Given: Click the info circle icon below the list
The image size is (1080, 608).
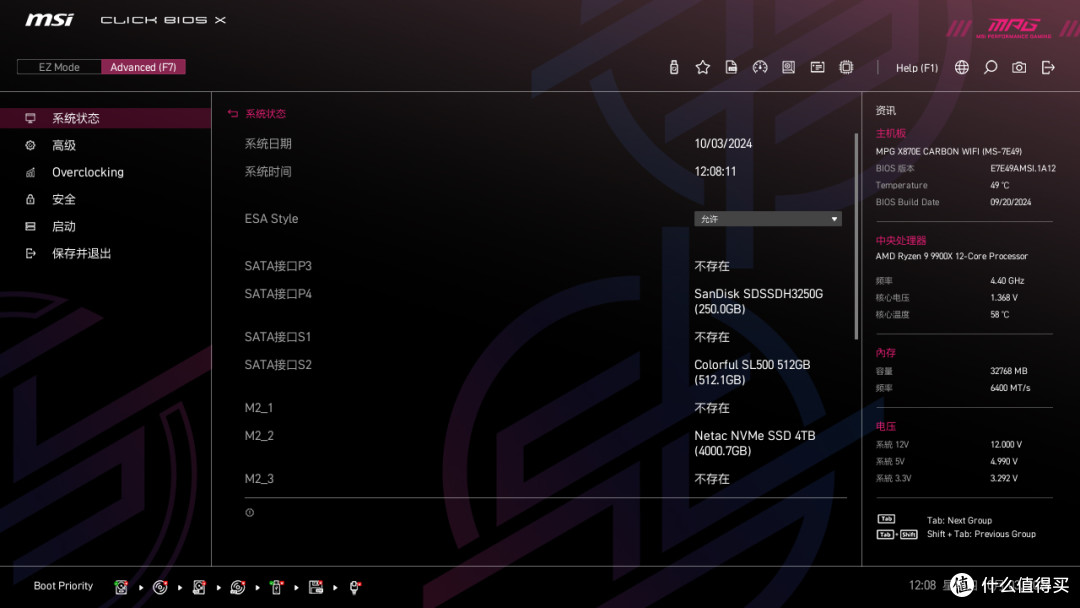Looking at the screenshot, I should click(x=249, y=512).
